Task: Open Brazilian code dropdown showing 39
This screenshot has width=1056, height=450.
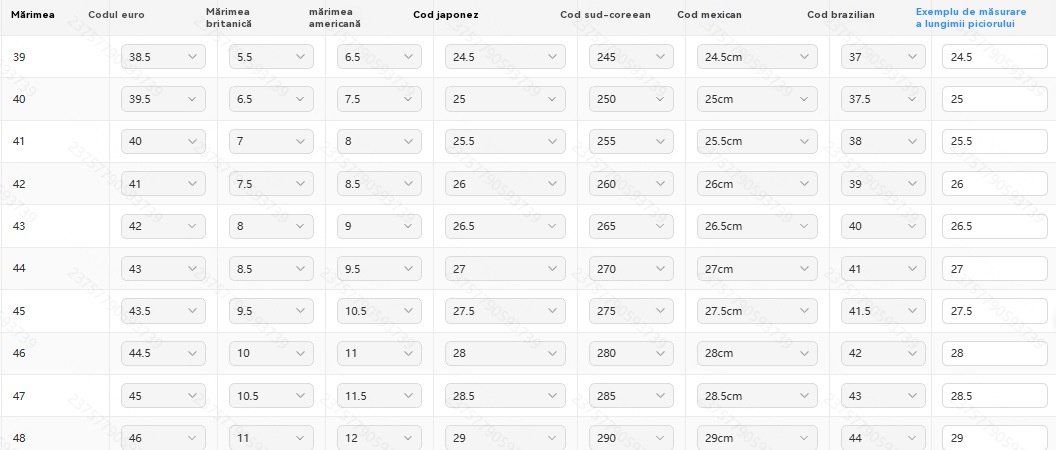Action: [x=883, y=184]
